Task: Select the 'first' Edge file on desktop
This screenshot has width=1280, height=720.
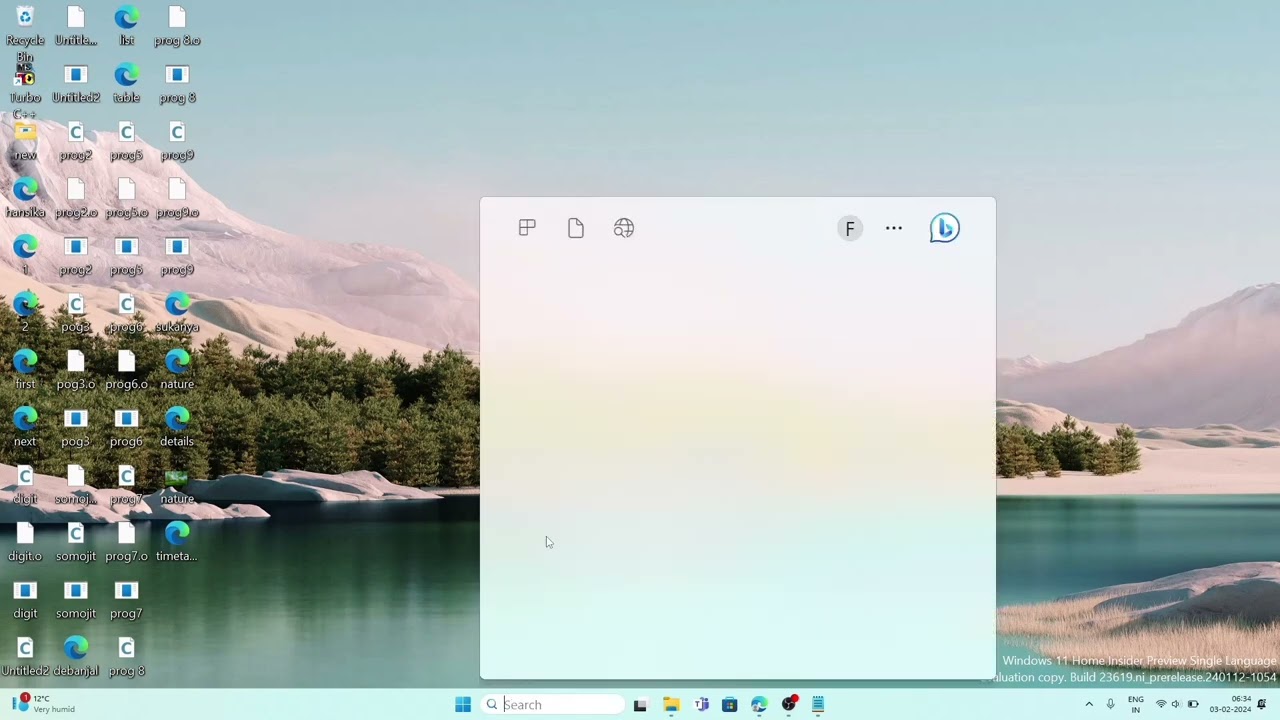Action: pos(25,370)
